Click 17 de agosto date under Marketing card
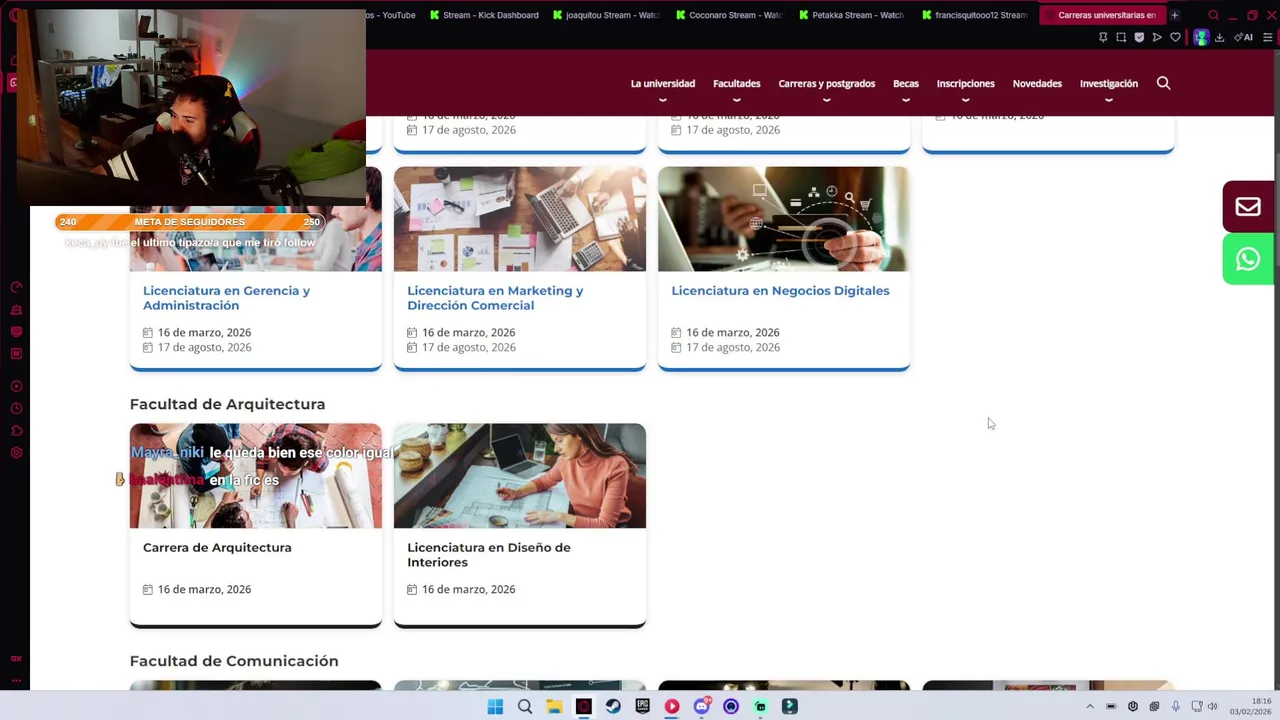Viewport: 1280px width, 720px height. click(468, 347)
